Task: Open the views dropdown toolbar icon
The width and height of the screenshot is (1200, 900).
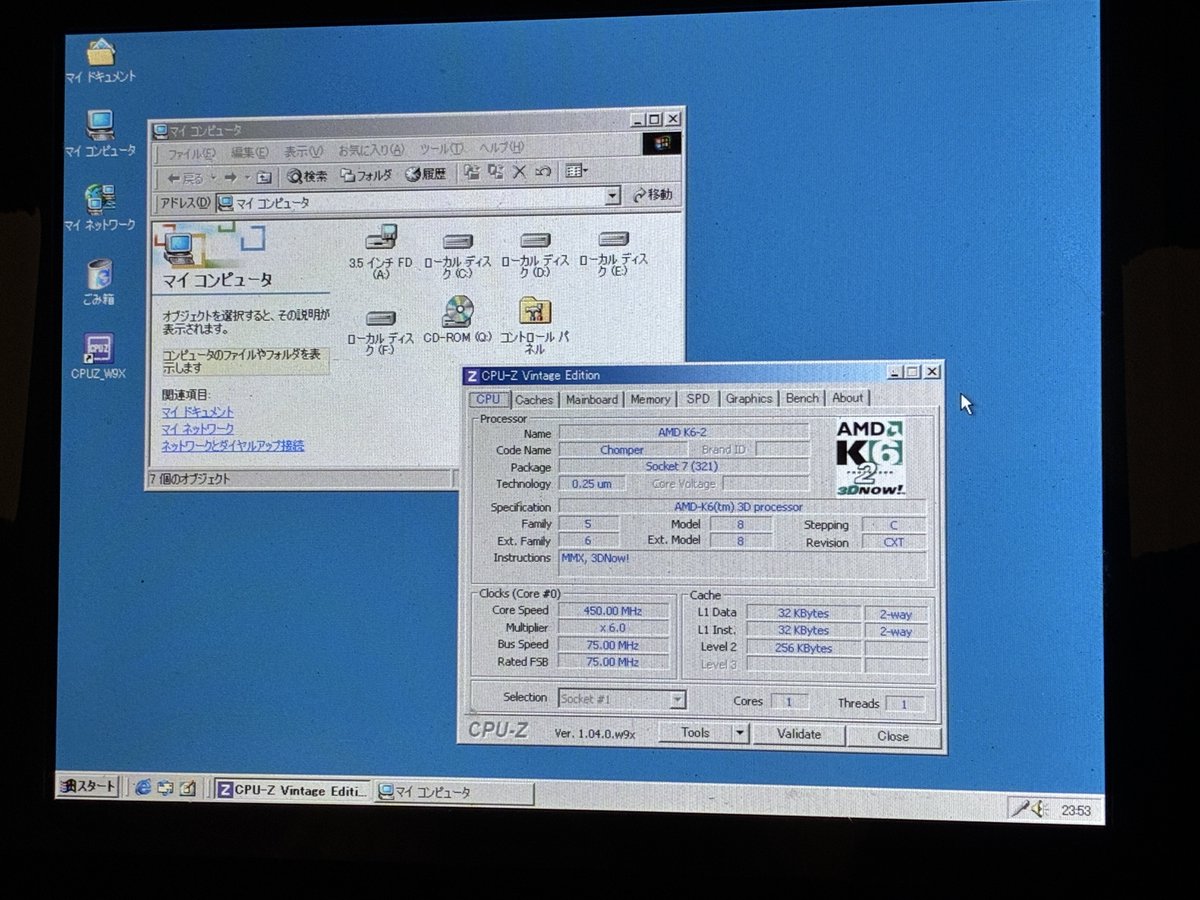Action: coord(576,171)
